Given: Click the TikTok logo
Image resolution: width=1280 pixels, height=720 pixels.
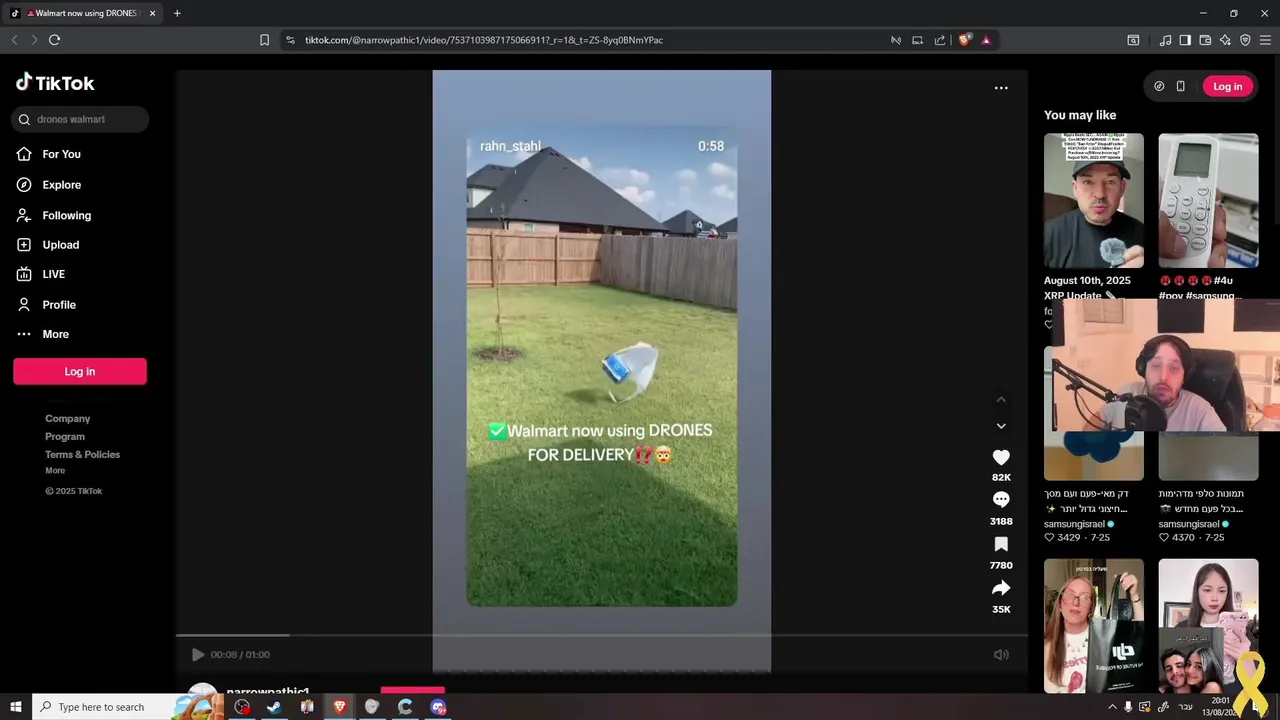Looking at the screenshot, I should [x=55, y=83].
